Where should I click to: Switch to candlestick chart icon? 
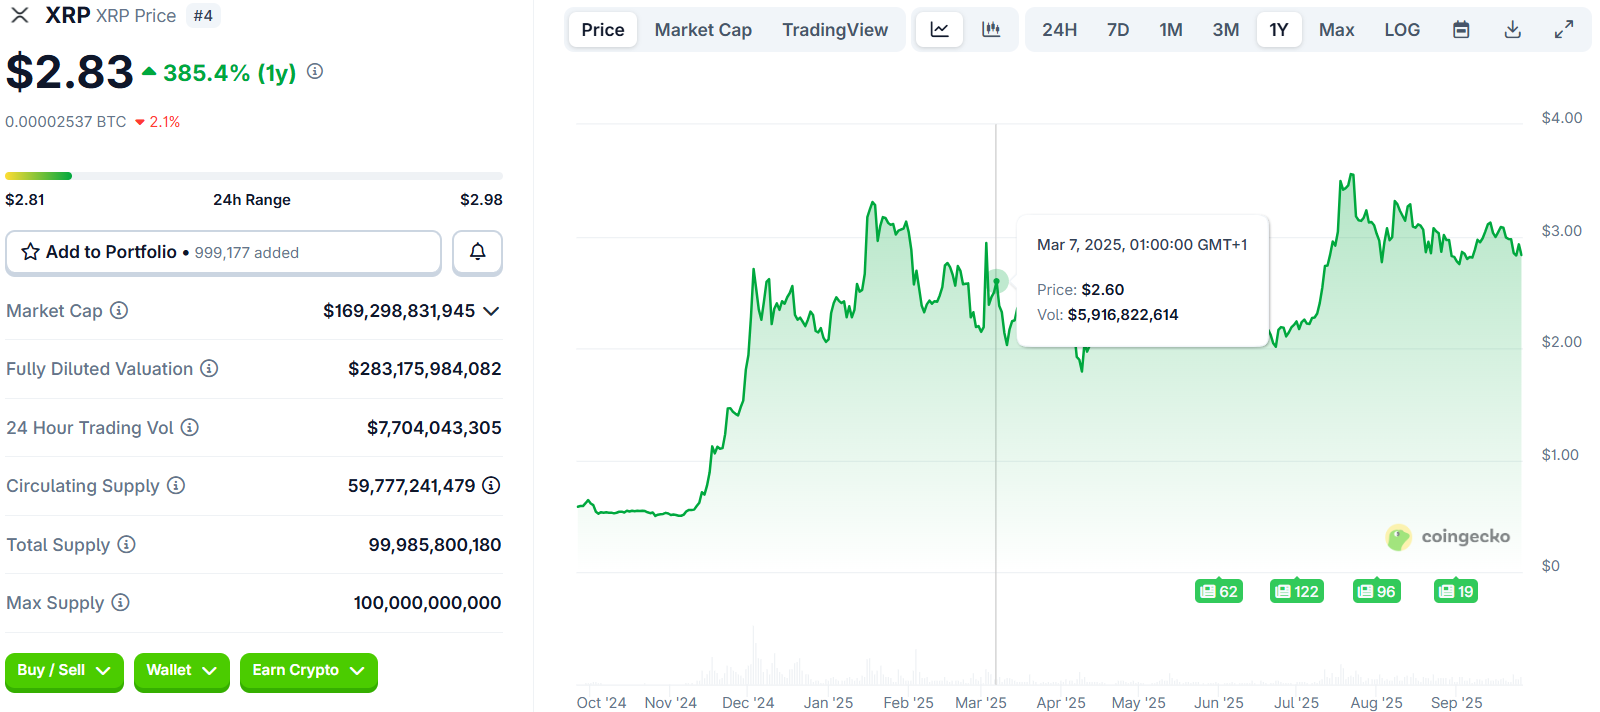[x=991, y=30]
